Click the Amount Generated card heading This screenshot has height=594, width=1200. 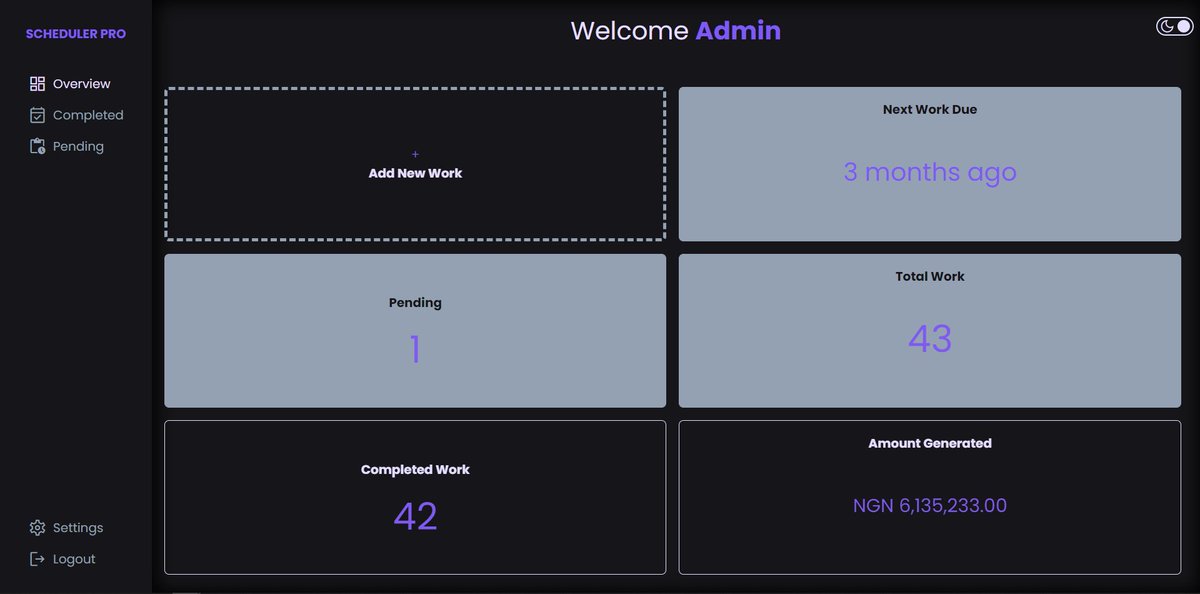point(930,443)
